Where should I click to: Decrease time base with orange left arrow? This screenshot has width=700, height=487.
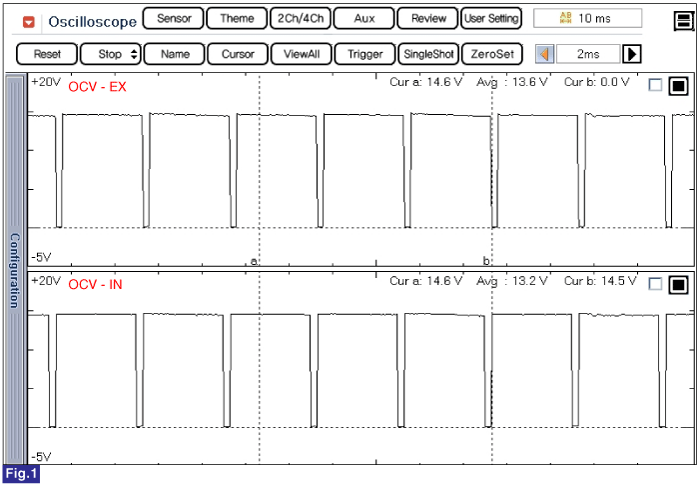[545, 54]
